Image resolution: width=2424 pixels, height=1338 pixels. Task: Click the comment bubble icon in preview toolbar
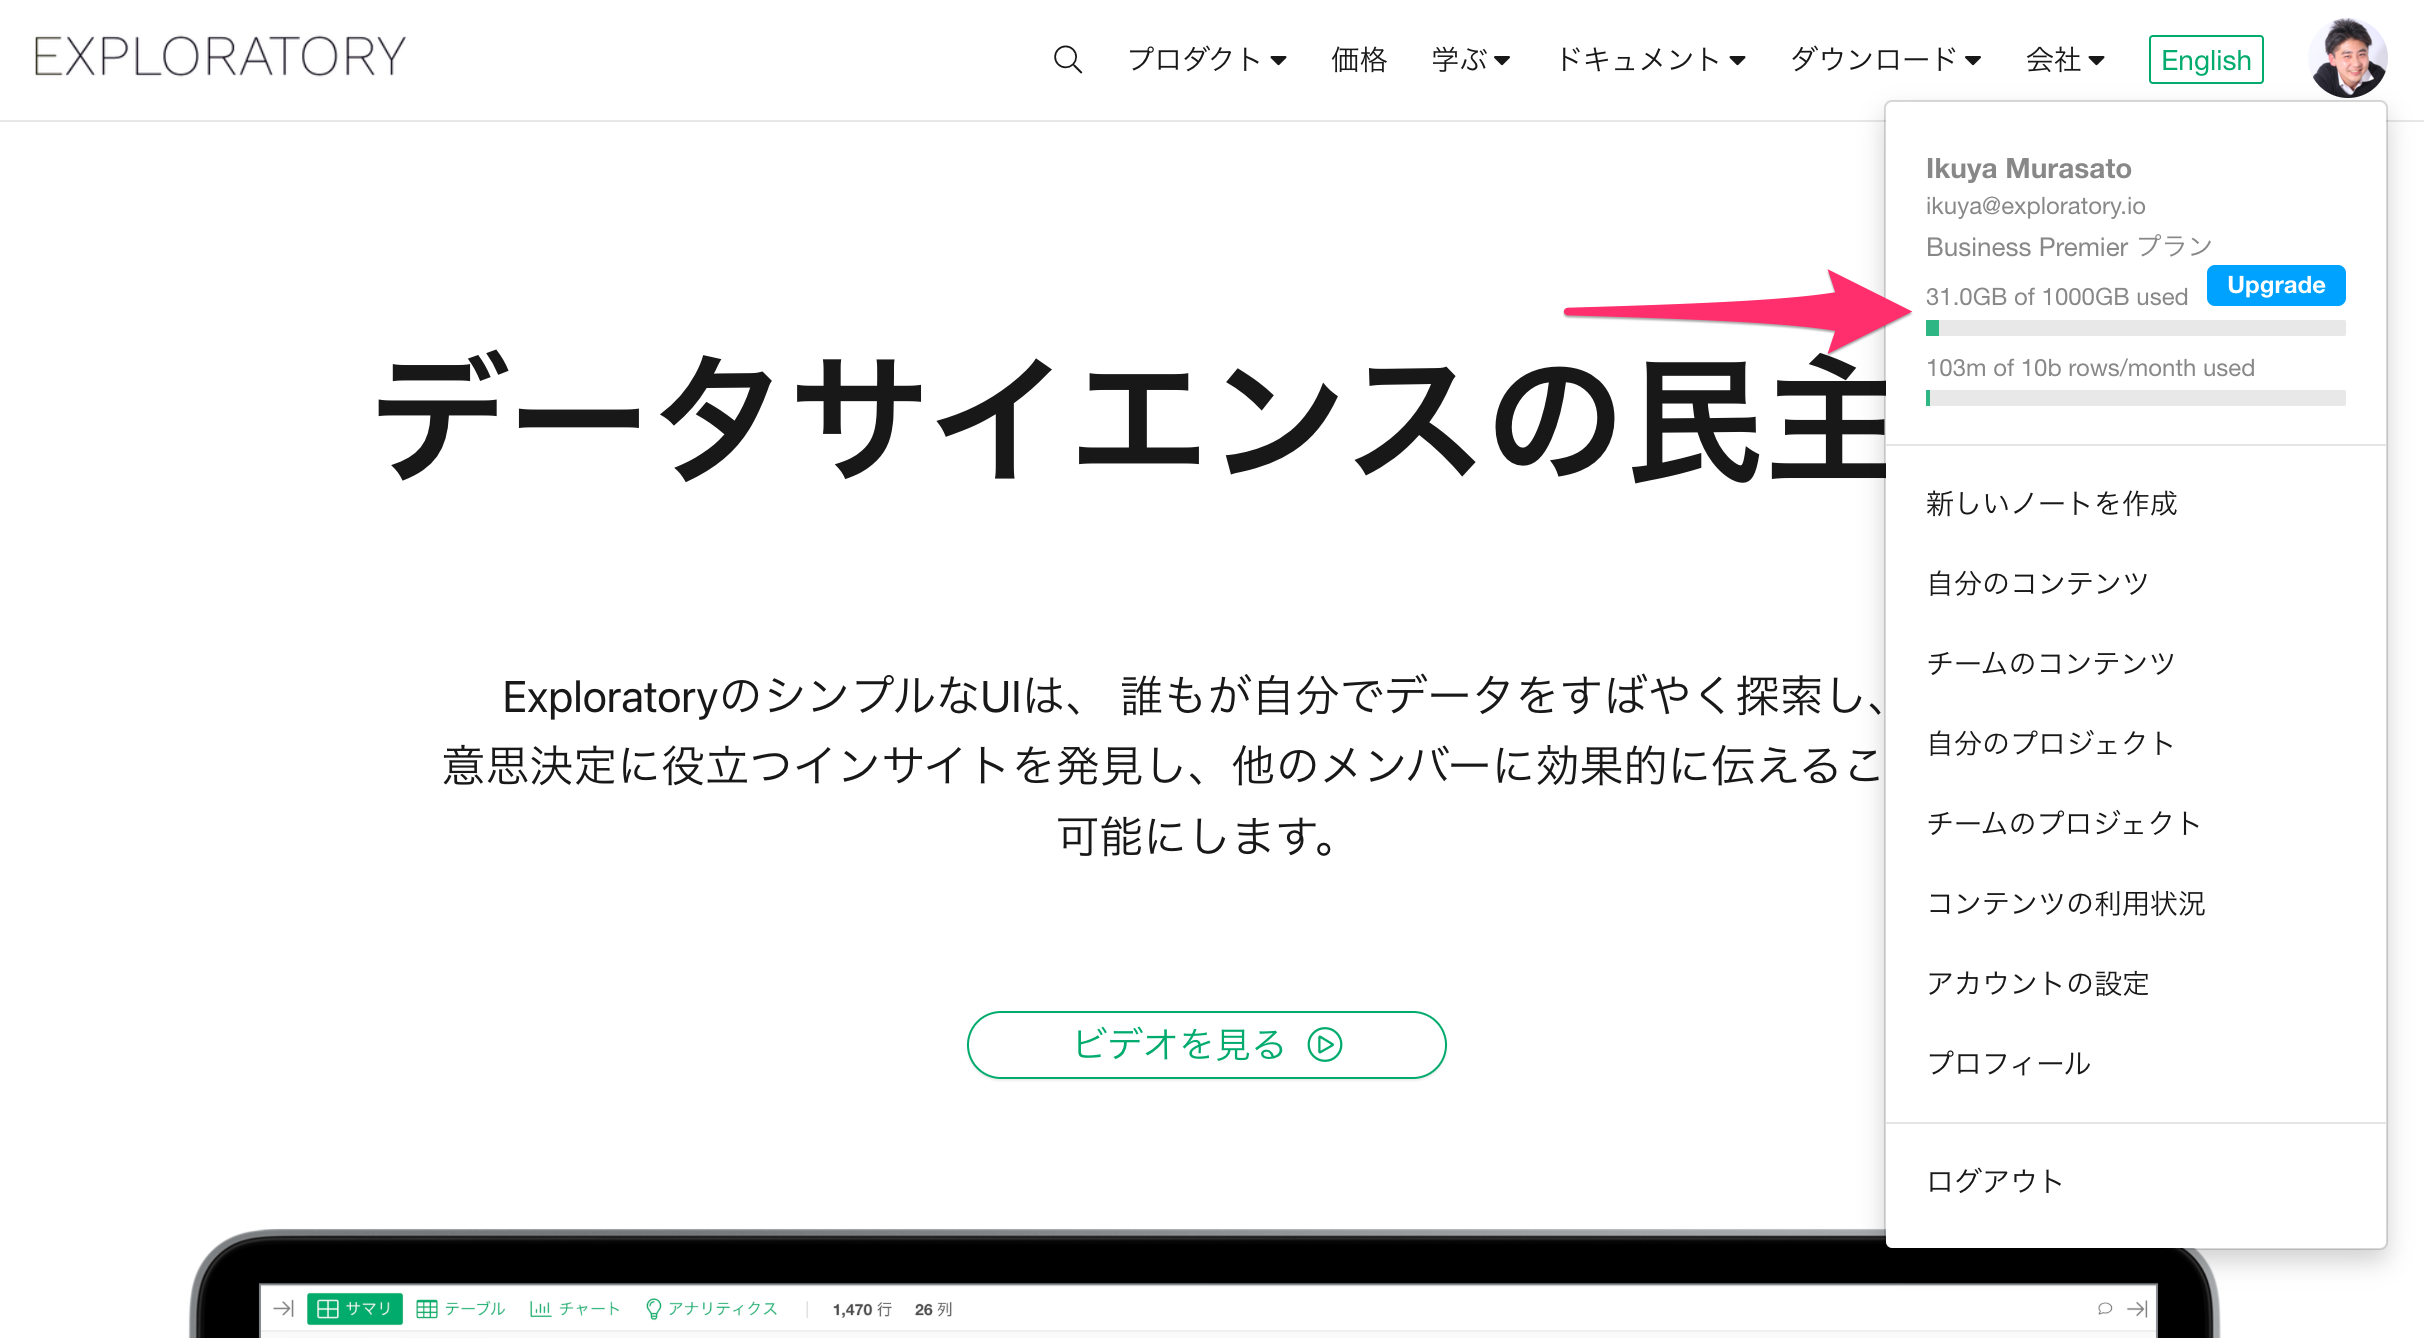2105,1308
